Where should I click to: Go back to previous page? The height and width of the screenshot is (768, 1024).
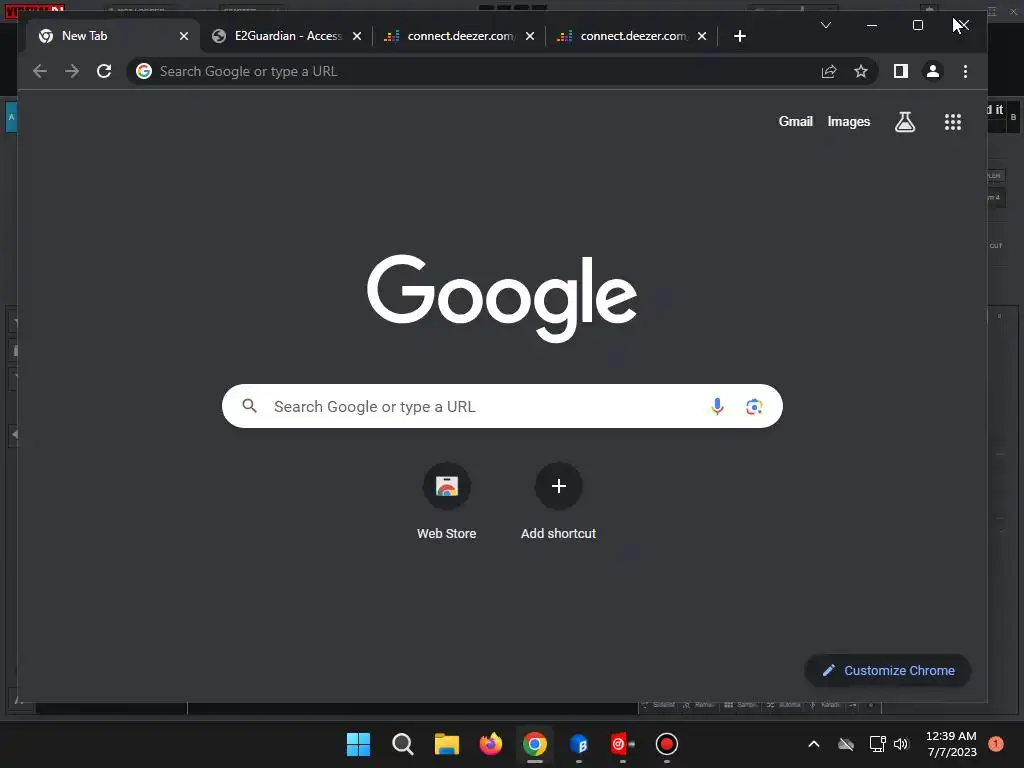coord(40,71)
